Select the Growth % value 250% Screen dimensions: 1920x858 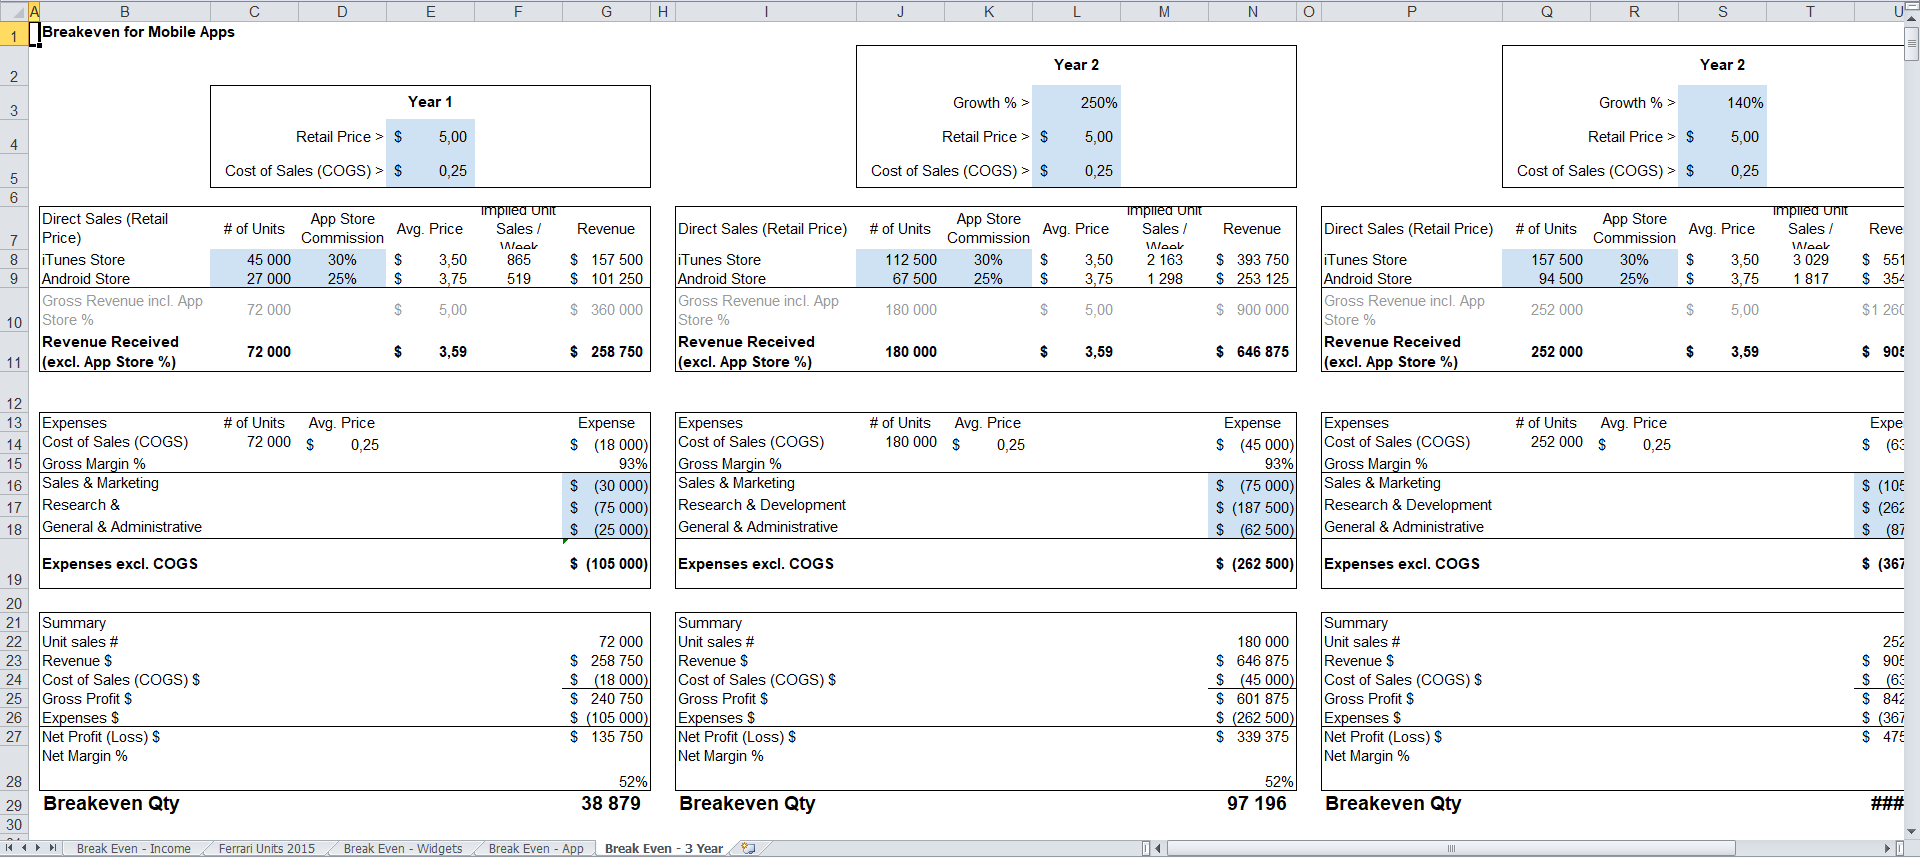pyautogui.click(x=1076, y=103)
